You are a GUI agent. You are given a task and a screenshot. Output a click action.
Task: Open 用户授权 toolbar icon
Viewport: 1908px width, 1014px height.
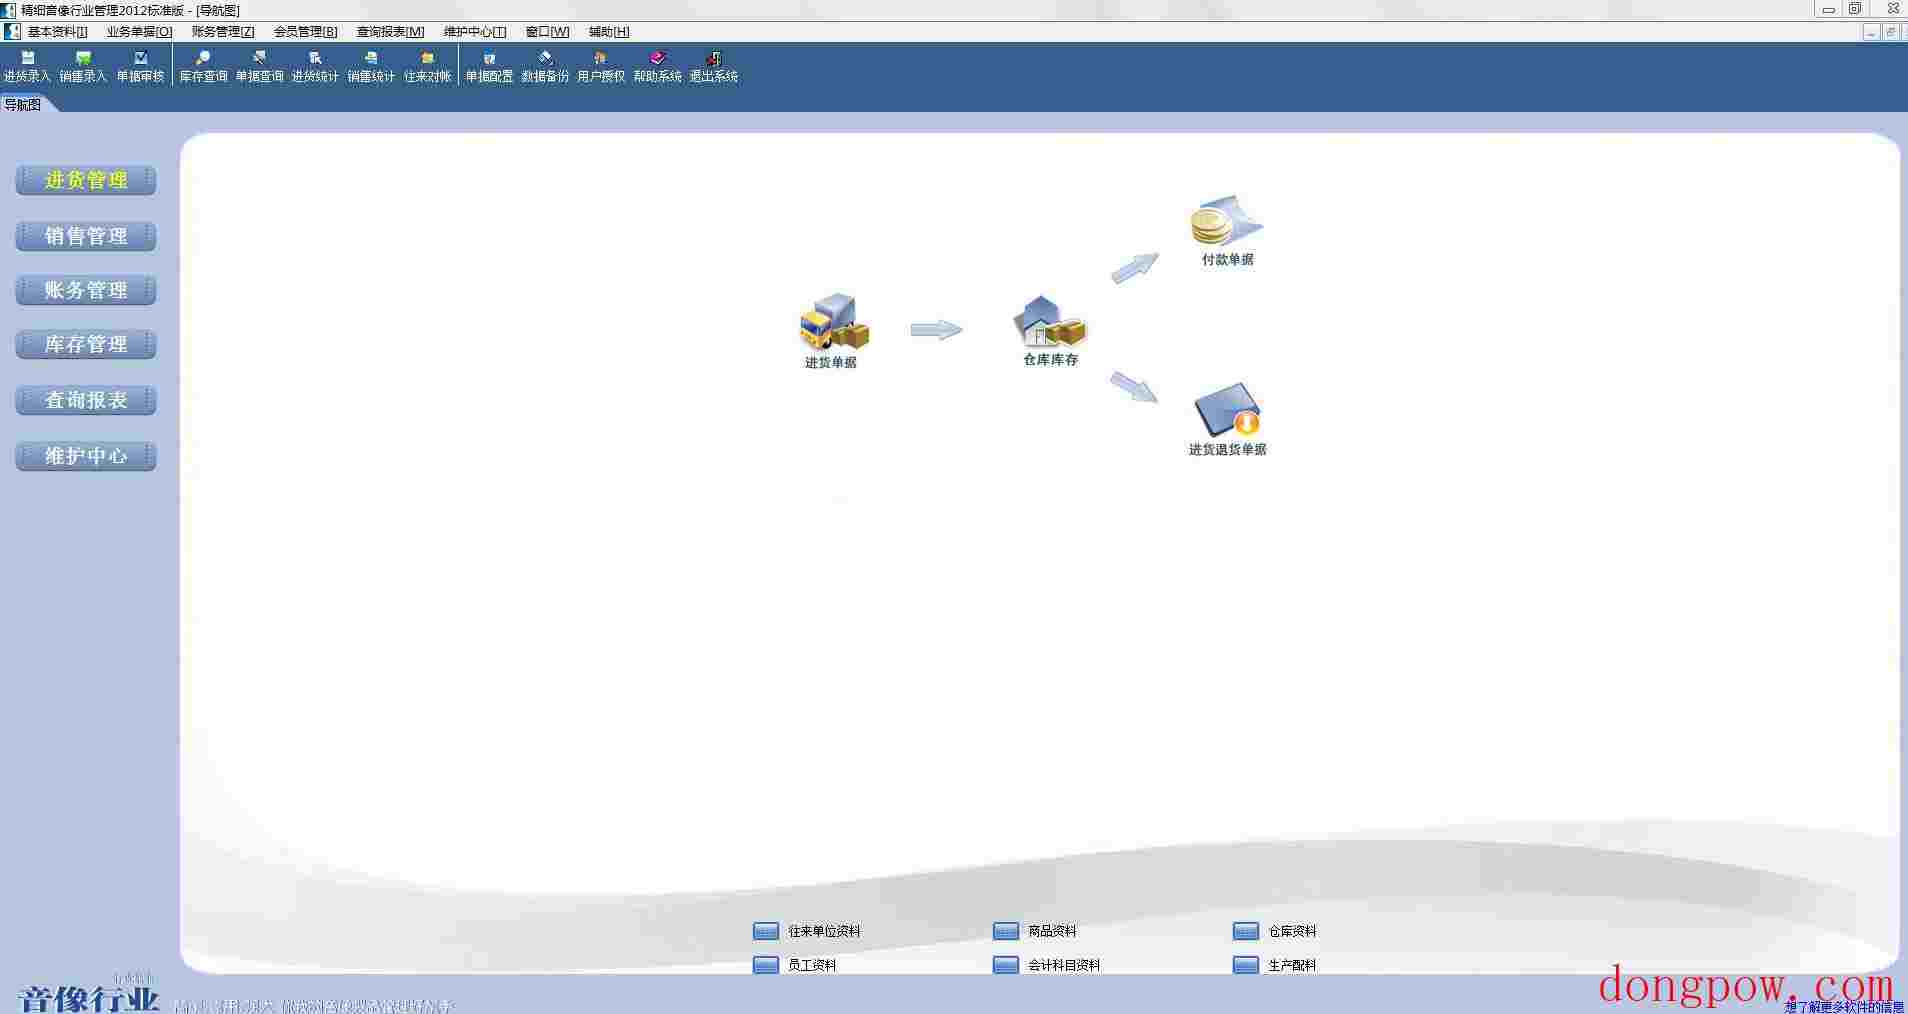(x=601, y=67)
